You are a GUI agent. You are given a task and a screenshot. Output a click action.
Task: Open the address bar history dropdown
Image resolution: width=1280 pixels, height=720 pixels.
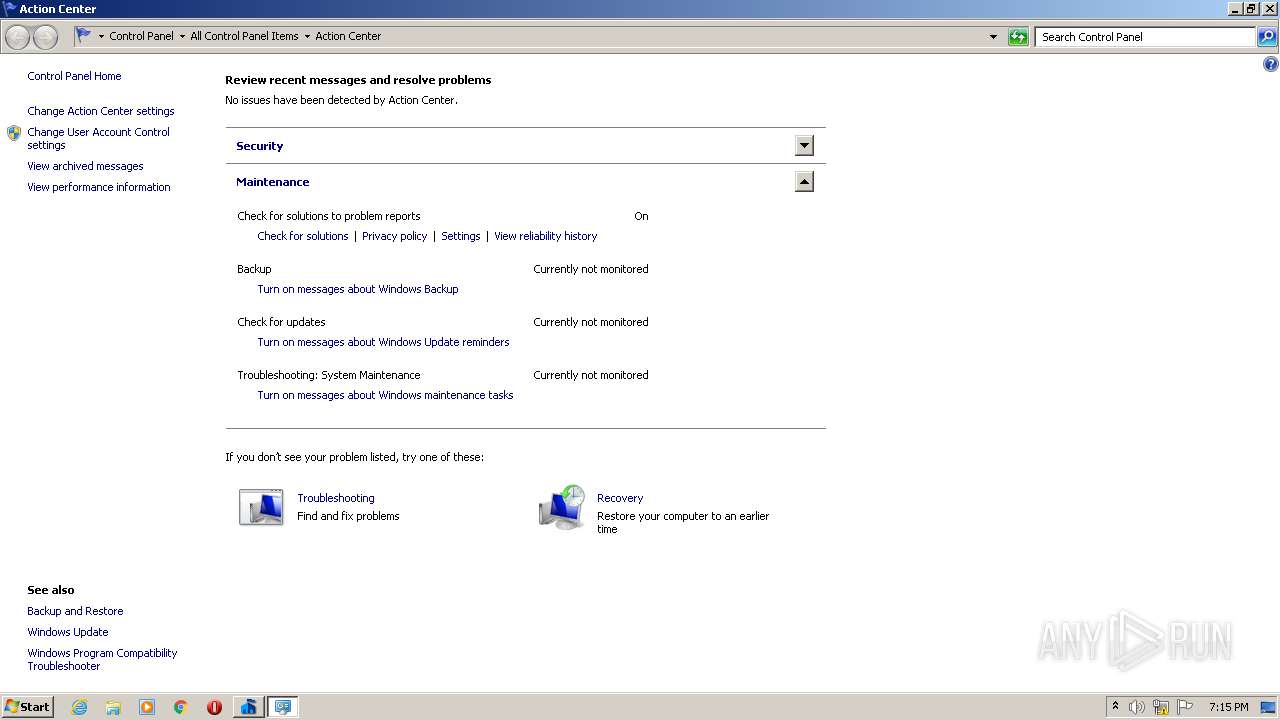[993, 37]
